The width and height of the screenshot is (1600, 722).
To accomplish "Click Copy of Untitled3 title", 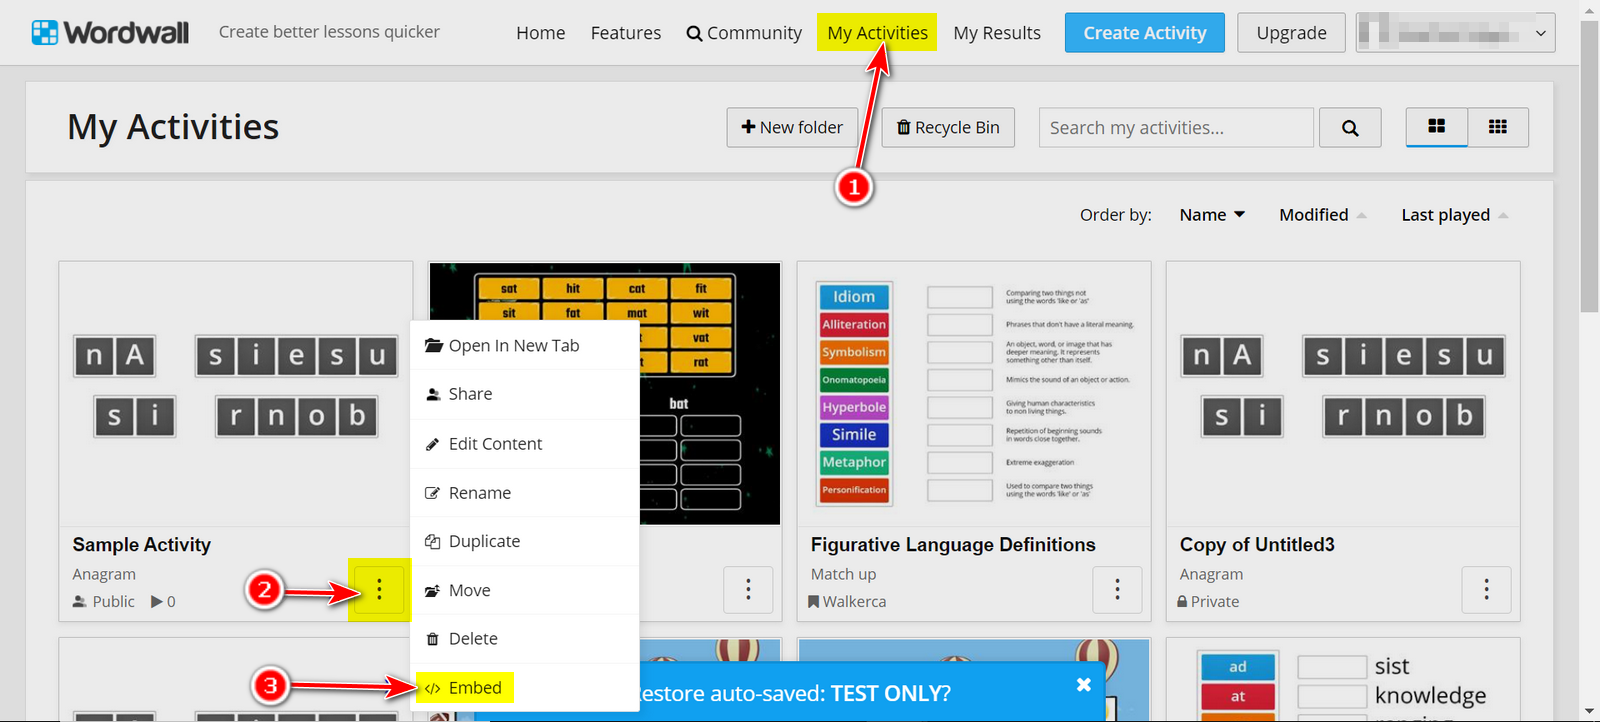I will click(x=1257, y=545).
